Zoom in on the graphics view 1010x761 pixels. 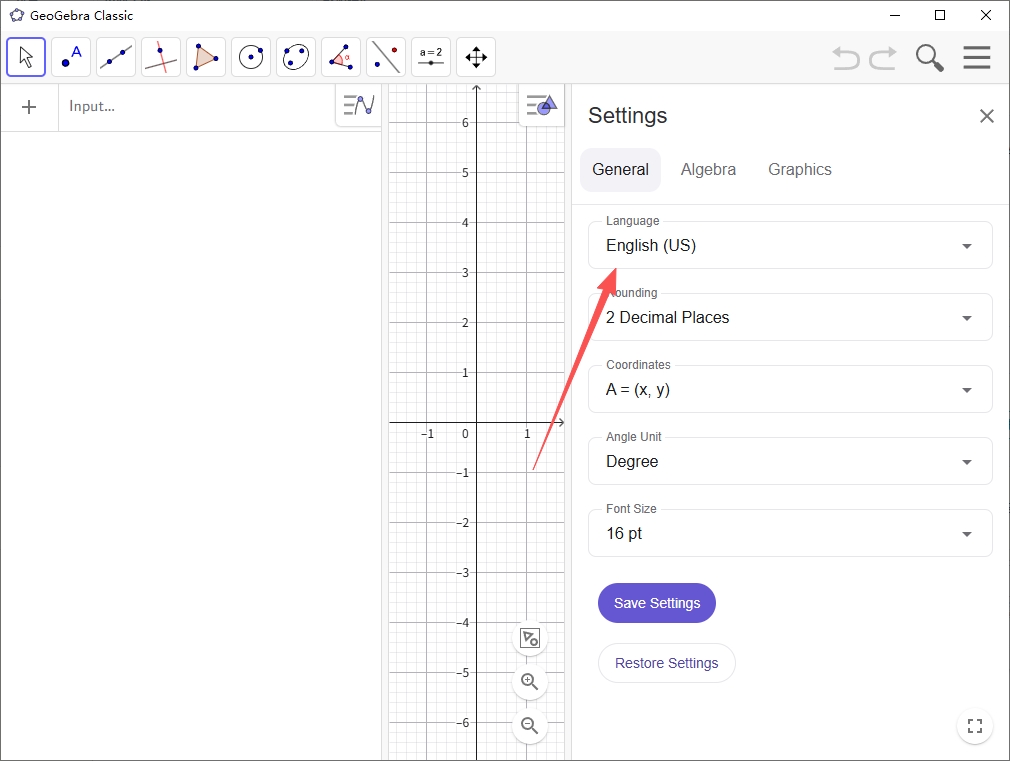(x=529, y=682)
